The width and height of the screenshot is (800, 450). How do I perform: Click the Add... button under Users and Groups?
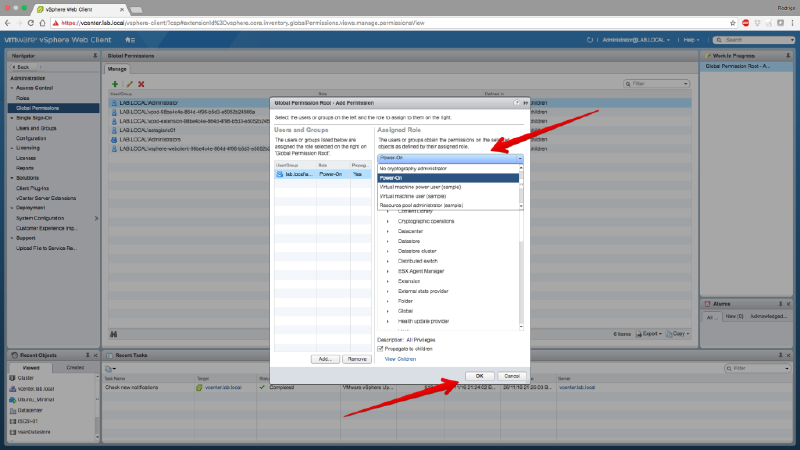323,358
